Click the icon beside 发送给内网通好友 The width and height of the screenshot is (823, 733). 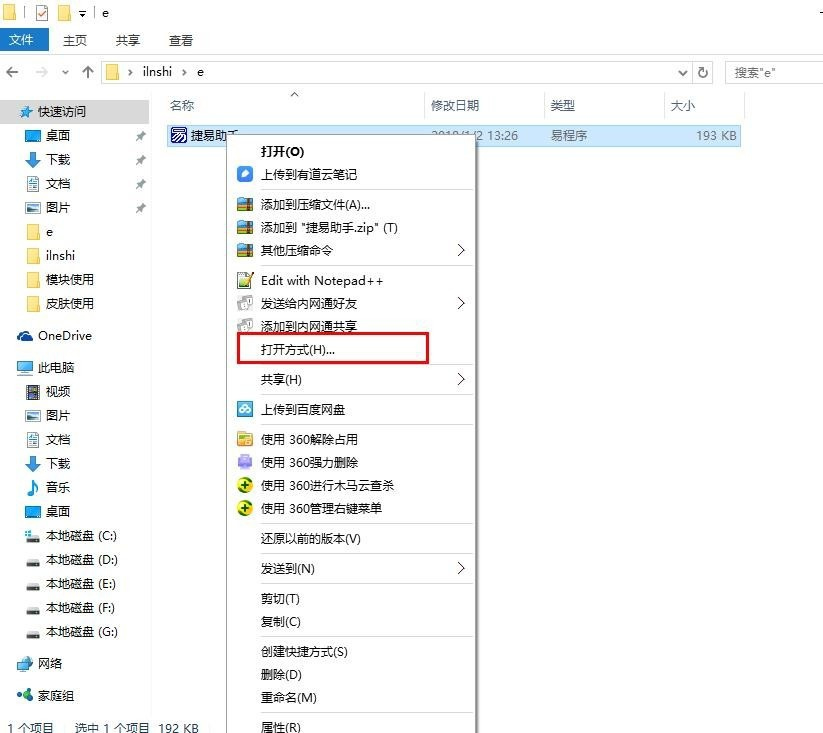(245, 303)
